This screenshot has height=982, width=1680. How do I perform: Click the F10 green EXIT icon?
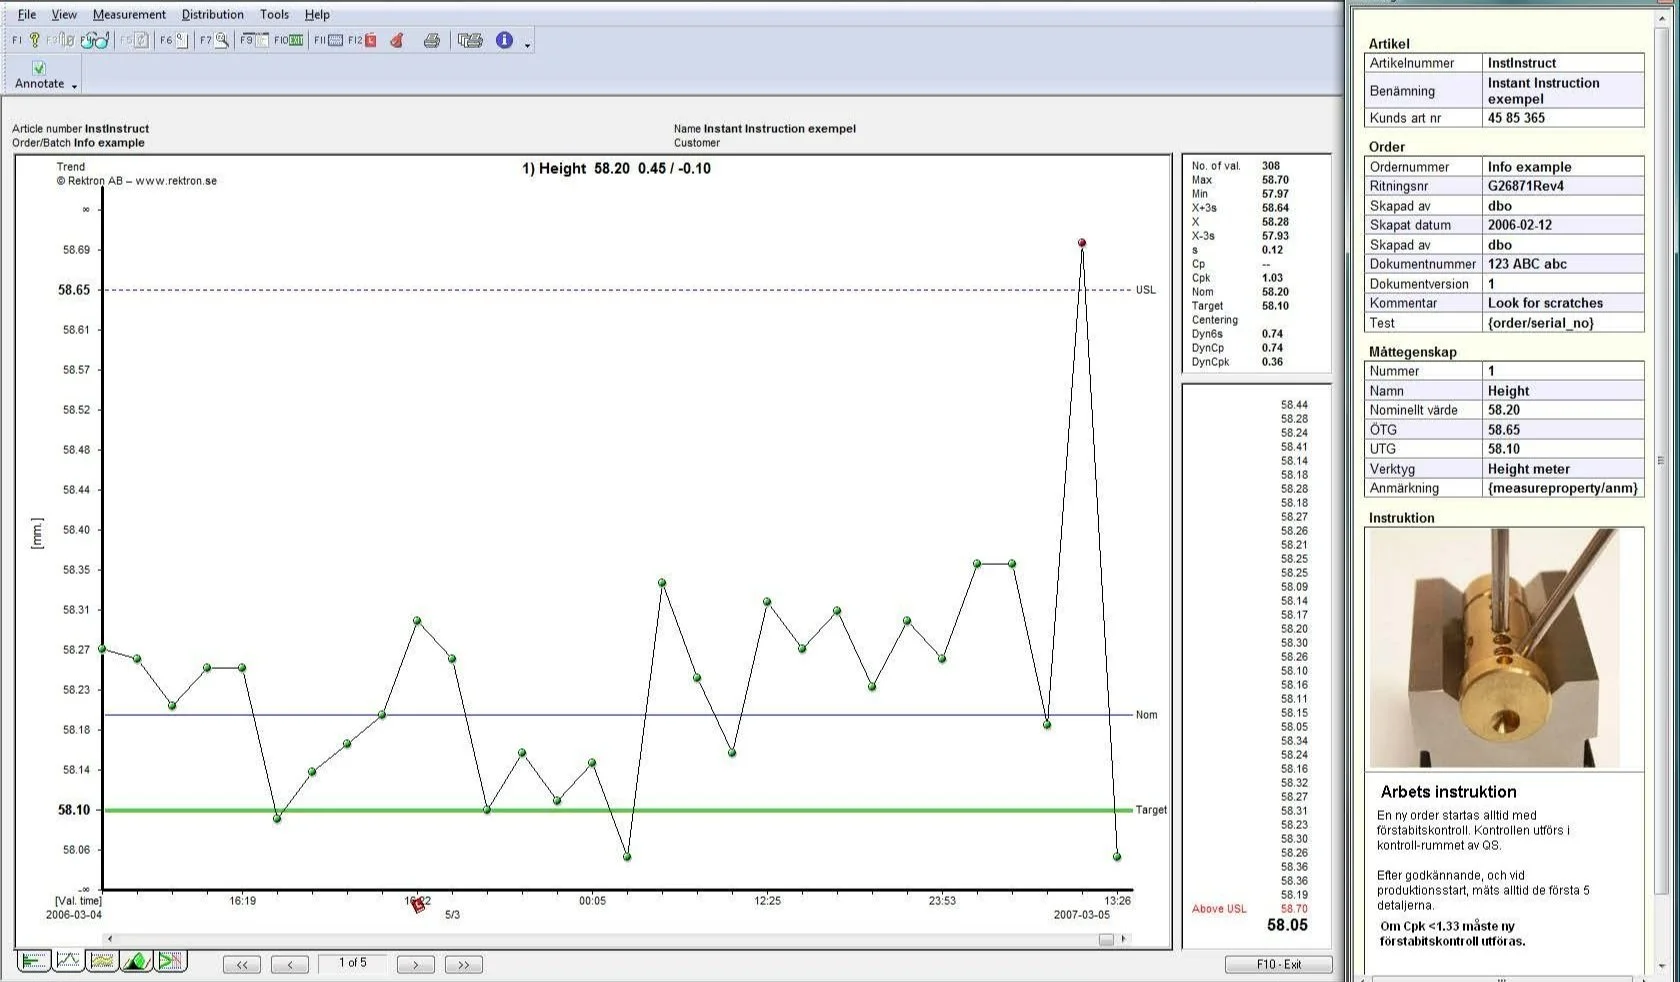tap(296, 40)
